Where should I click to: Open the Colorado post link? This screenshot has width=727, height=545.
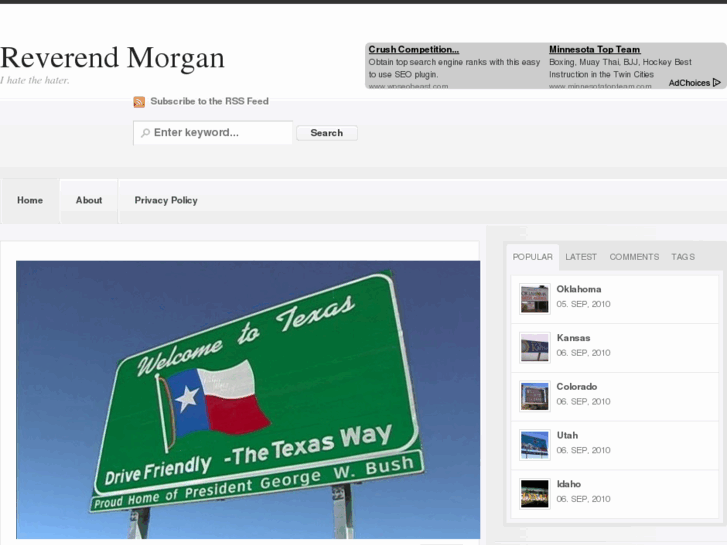coord(576,386)
